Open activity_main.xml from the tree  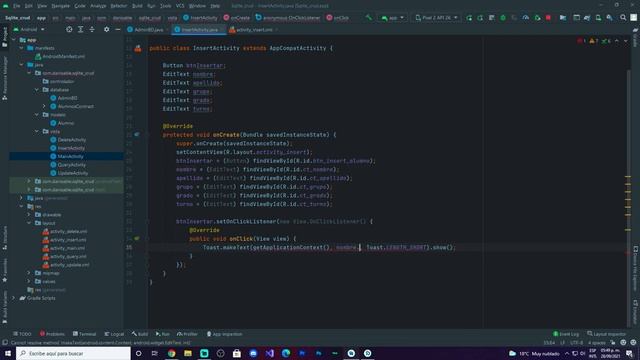(64, 248)
